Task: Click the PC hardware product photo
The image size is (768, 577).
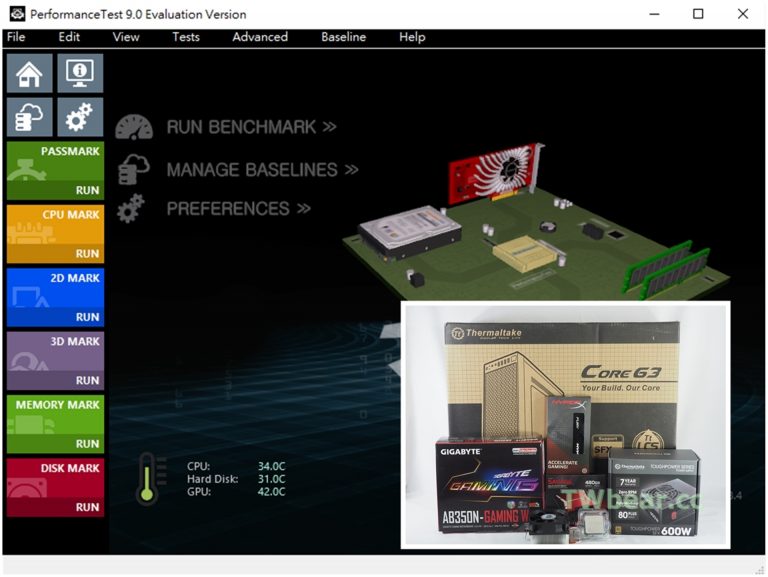Action: 565,425
